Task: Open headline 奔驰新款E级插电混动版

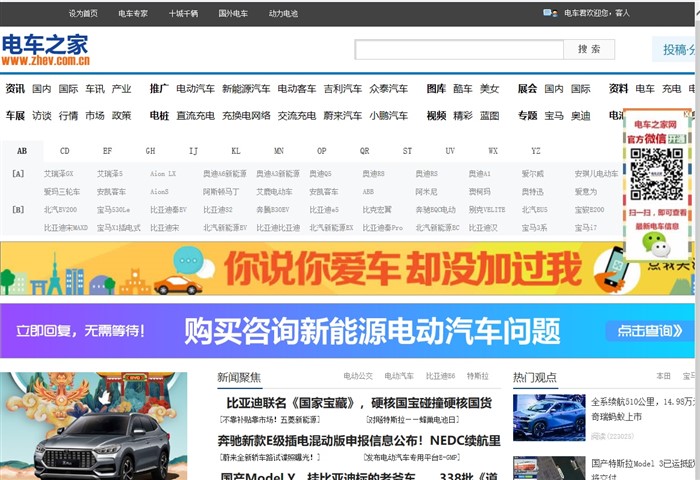Action: [x=359, y=441]
